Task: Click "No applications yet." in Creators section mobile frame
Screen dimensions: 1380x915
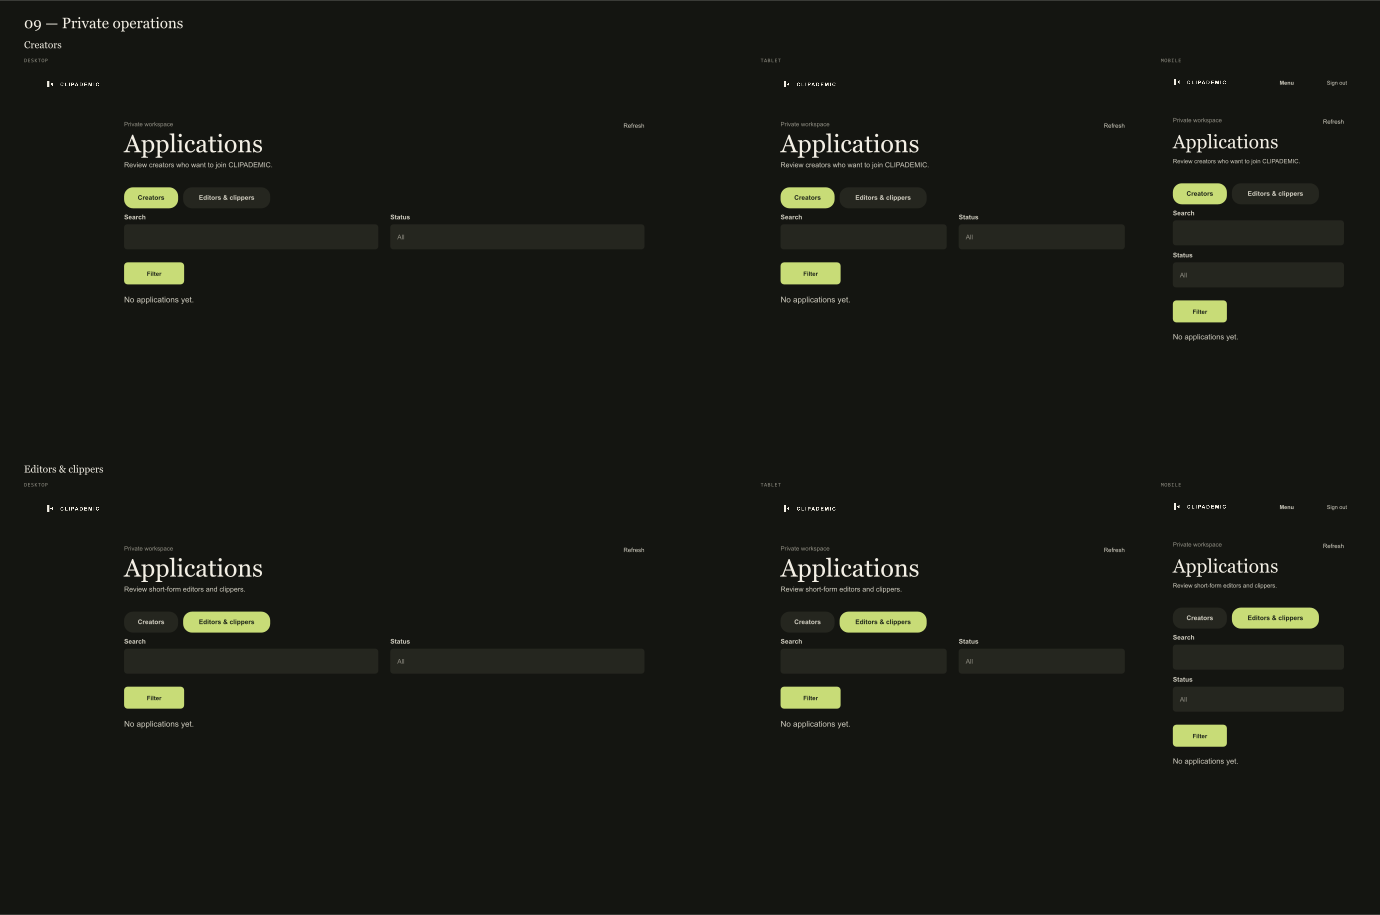Action: [x=1205, y=337]
